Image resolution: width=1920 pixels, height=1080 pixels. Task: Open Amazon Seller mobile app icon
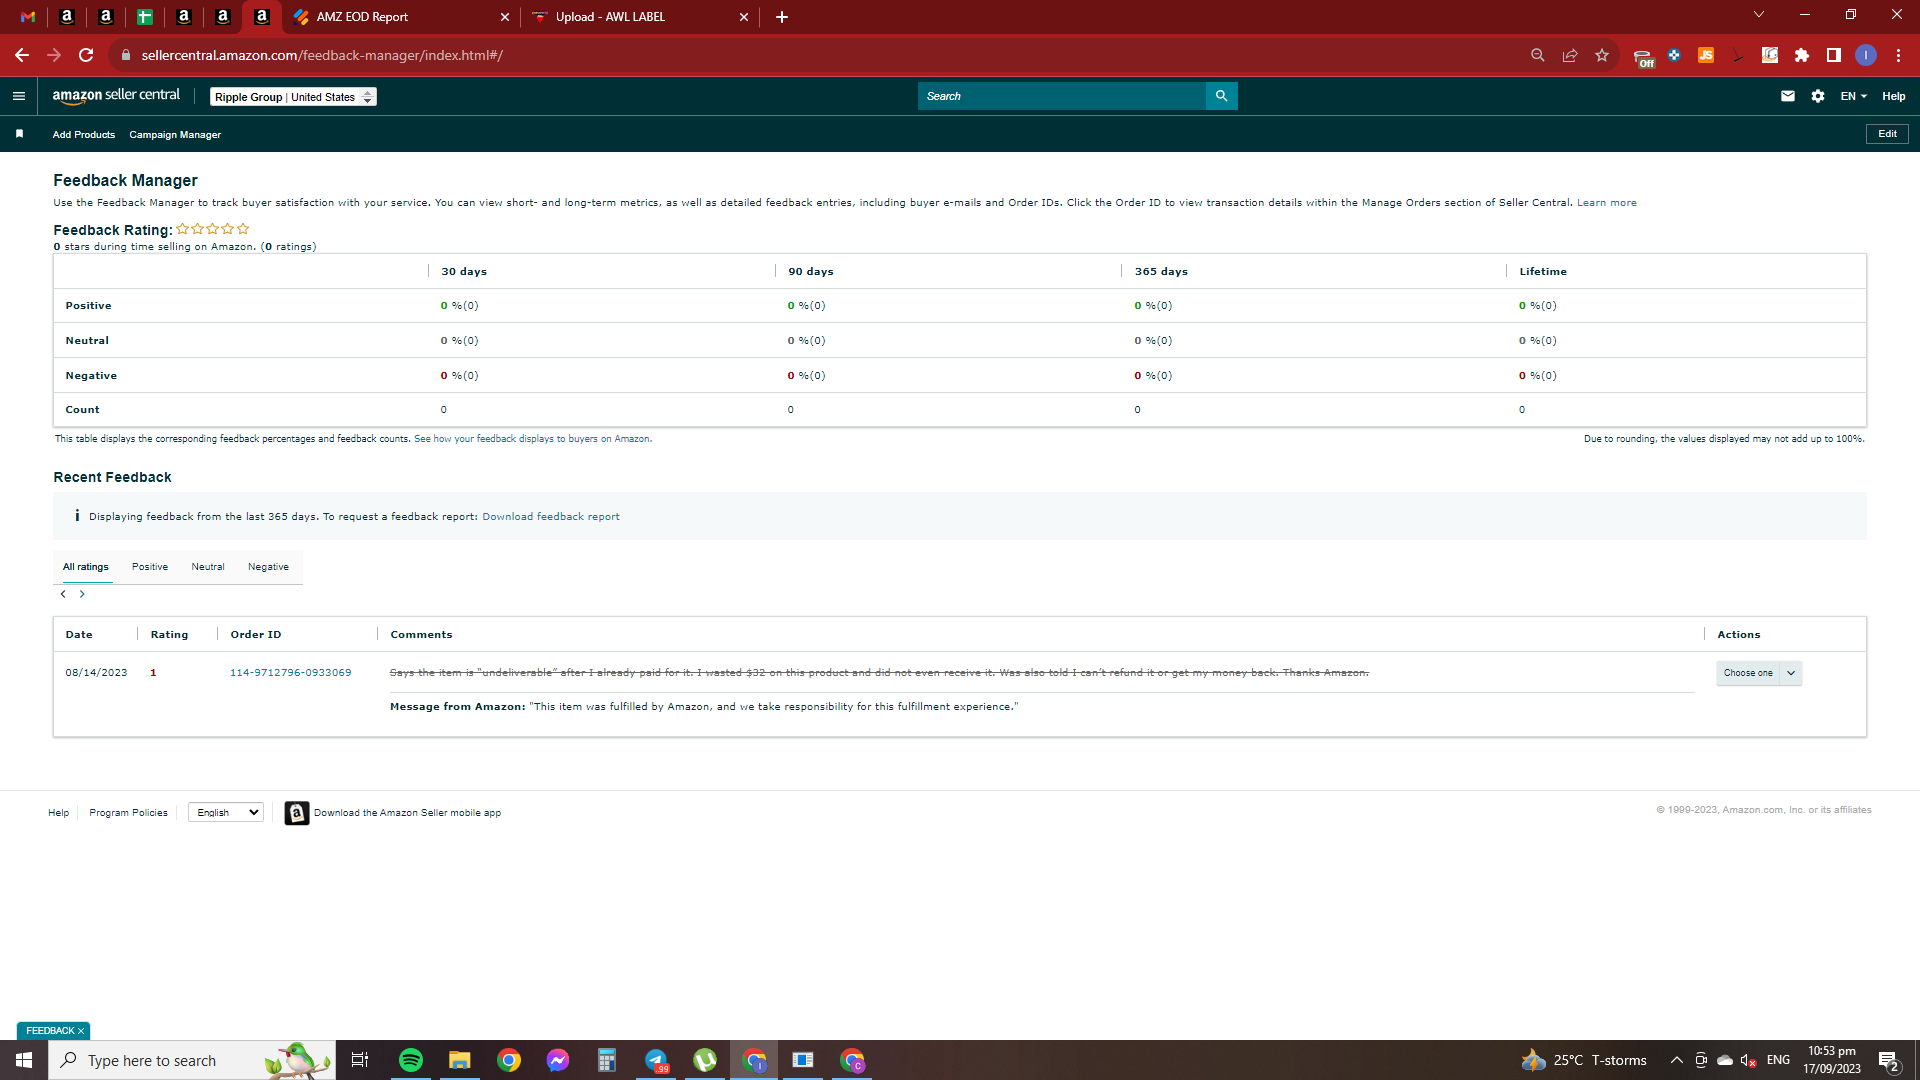click(296, 813)
